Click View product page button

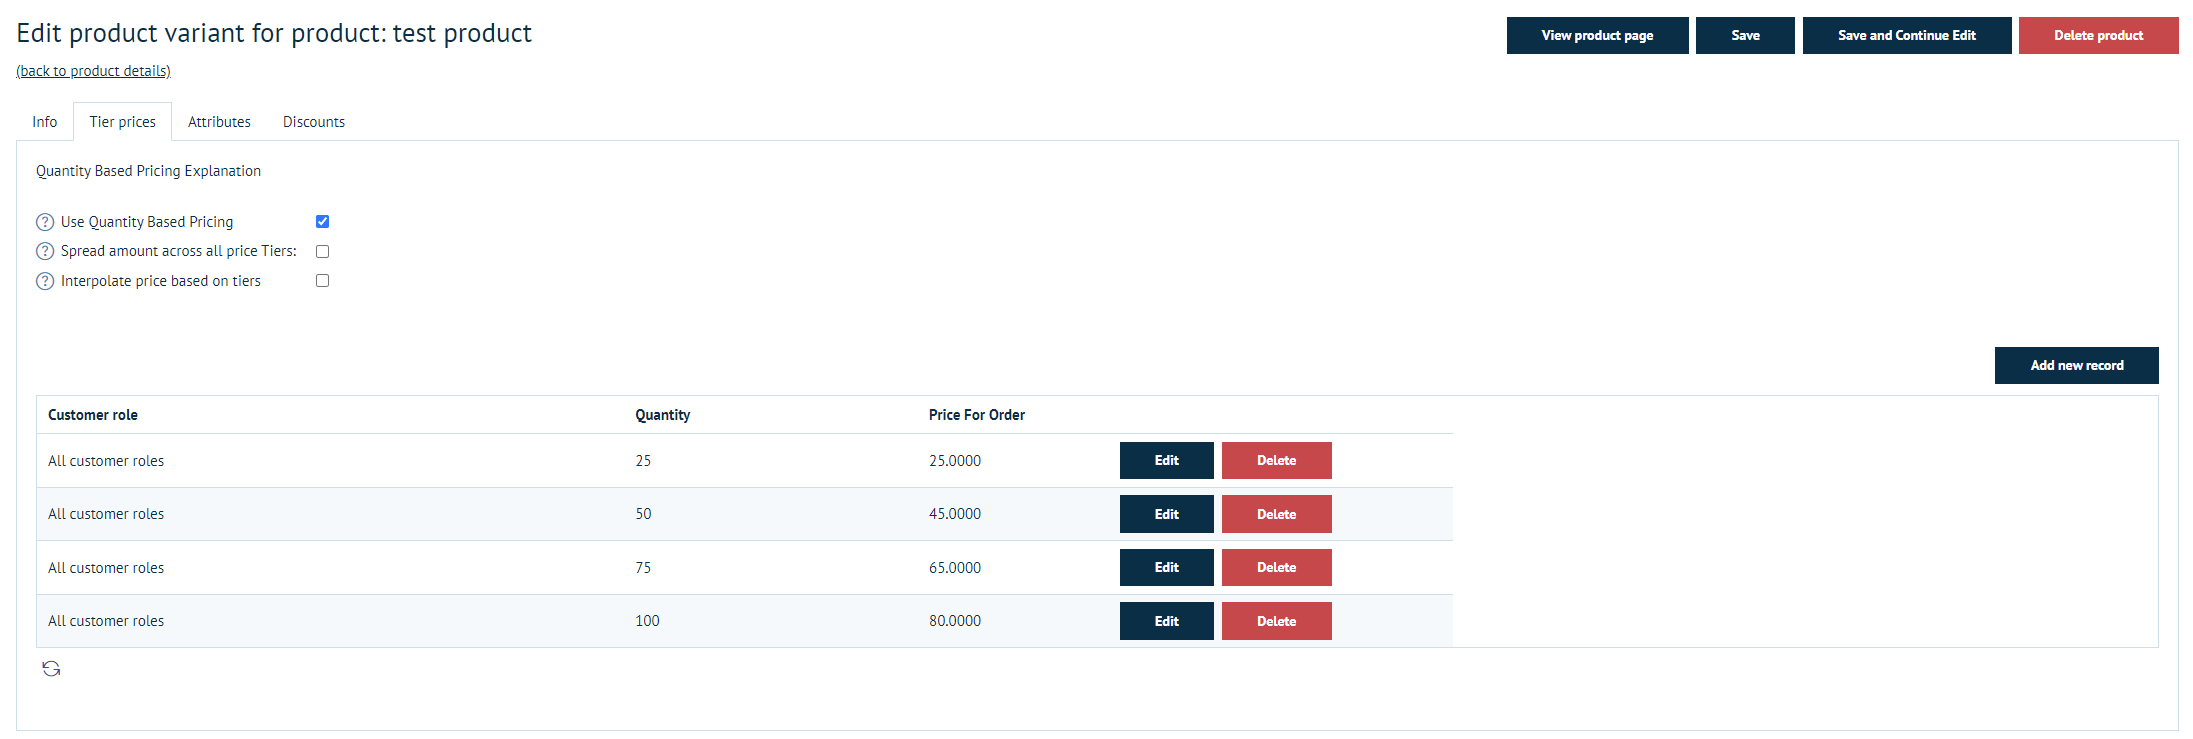1597,35
